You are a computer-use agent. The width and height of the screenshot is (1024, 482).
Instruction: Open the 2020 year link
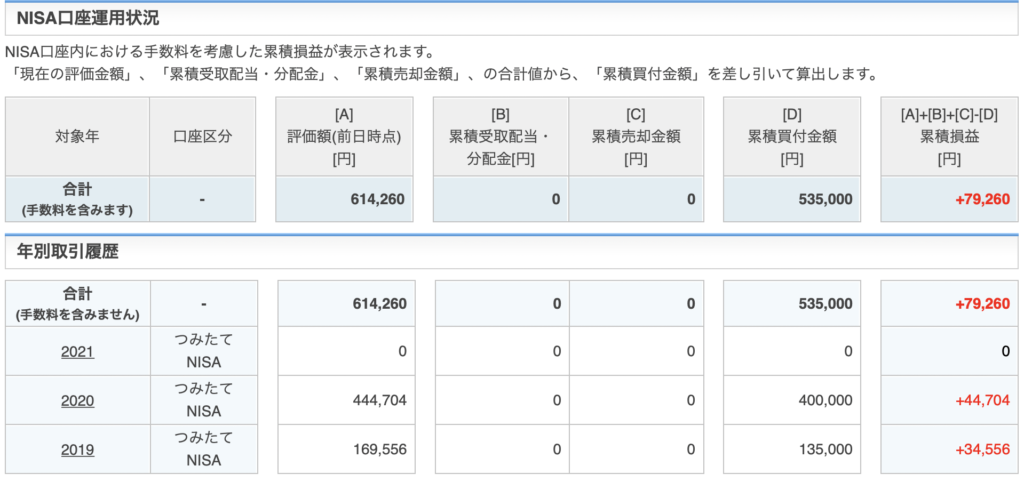click(77, 400)
